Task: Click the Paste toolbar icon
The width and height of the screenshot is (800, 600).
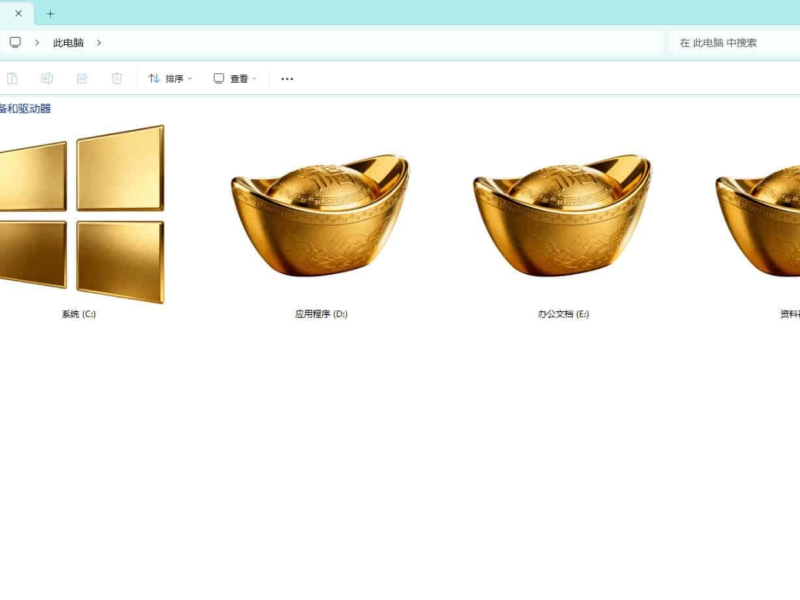Action: [x=12, y=78]
